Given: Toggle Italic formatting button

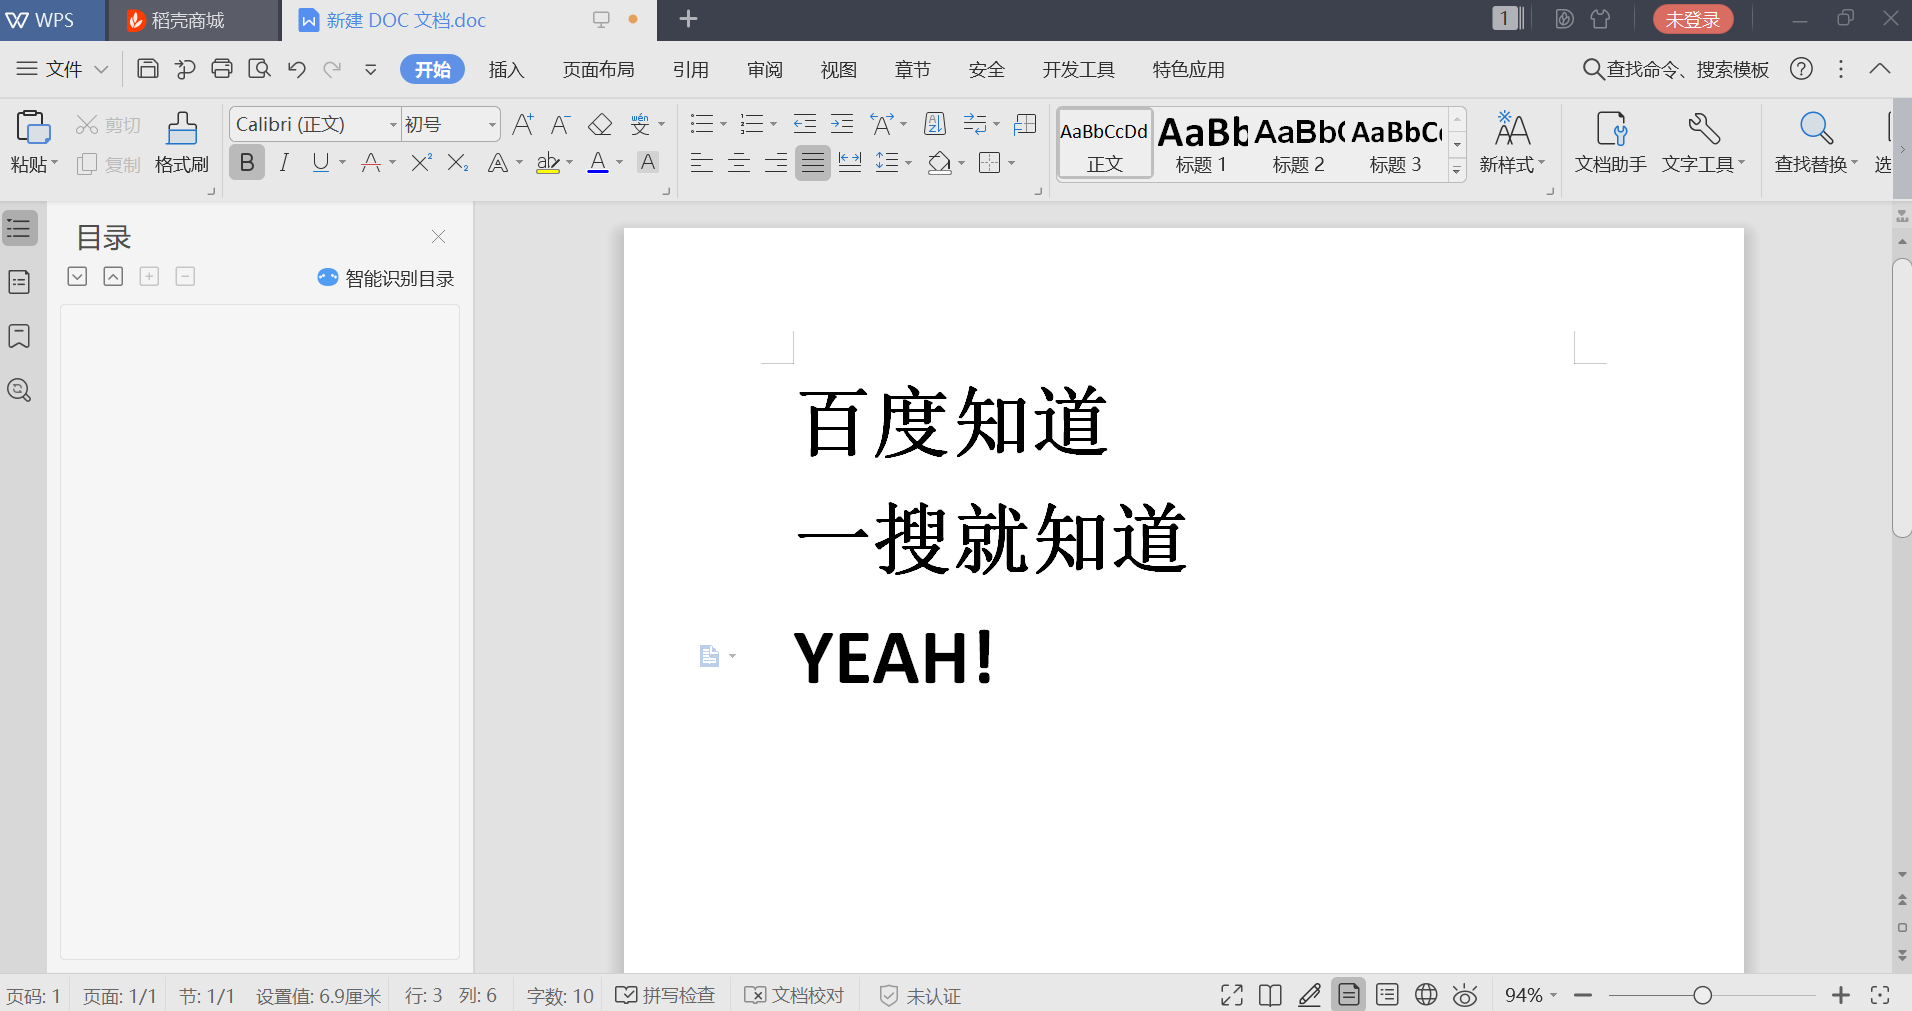Looking at the screenshot, I should 284,162.
